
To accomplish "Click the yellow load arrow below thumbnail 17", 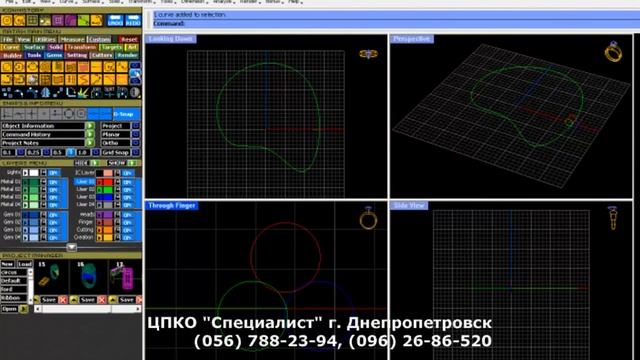I will tap(113, 300).
